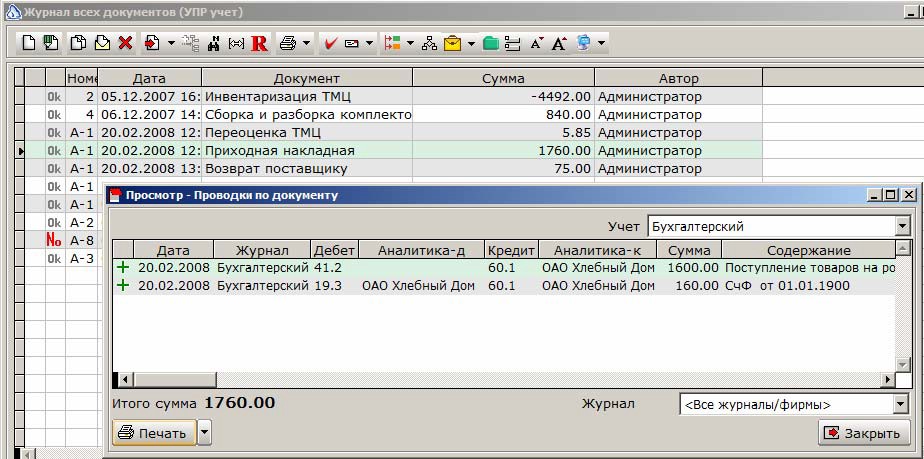Click the red No status cell for A-8
The width and height of the screenshot is (924, 459).
point(54,240)
